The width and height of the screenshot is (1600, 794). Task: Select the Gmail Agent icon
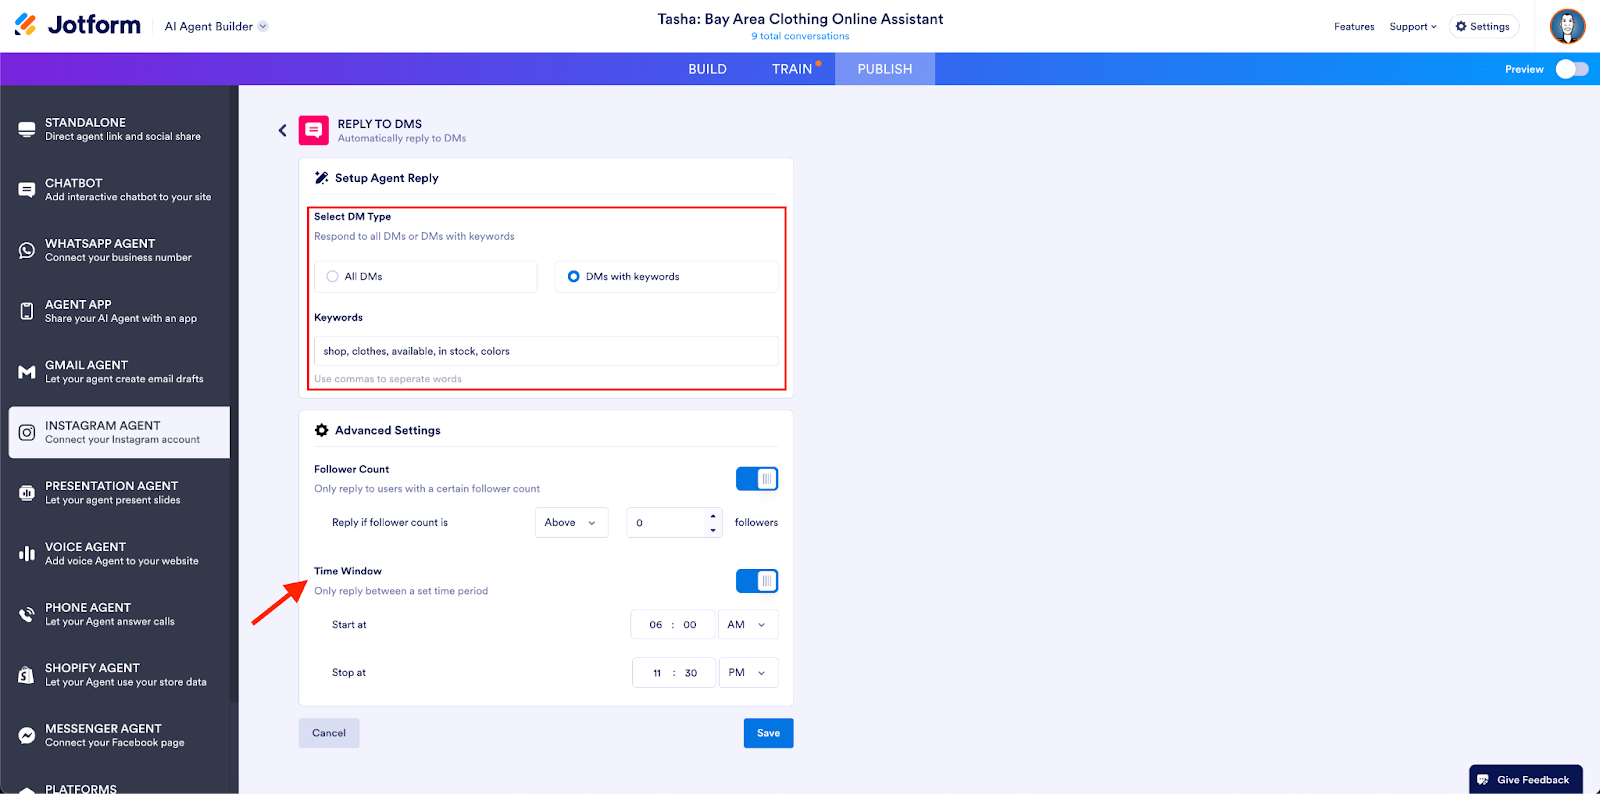point(27,372)
